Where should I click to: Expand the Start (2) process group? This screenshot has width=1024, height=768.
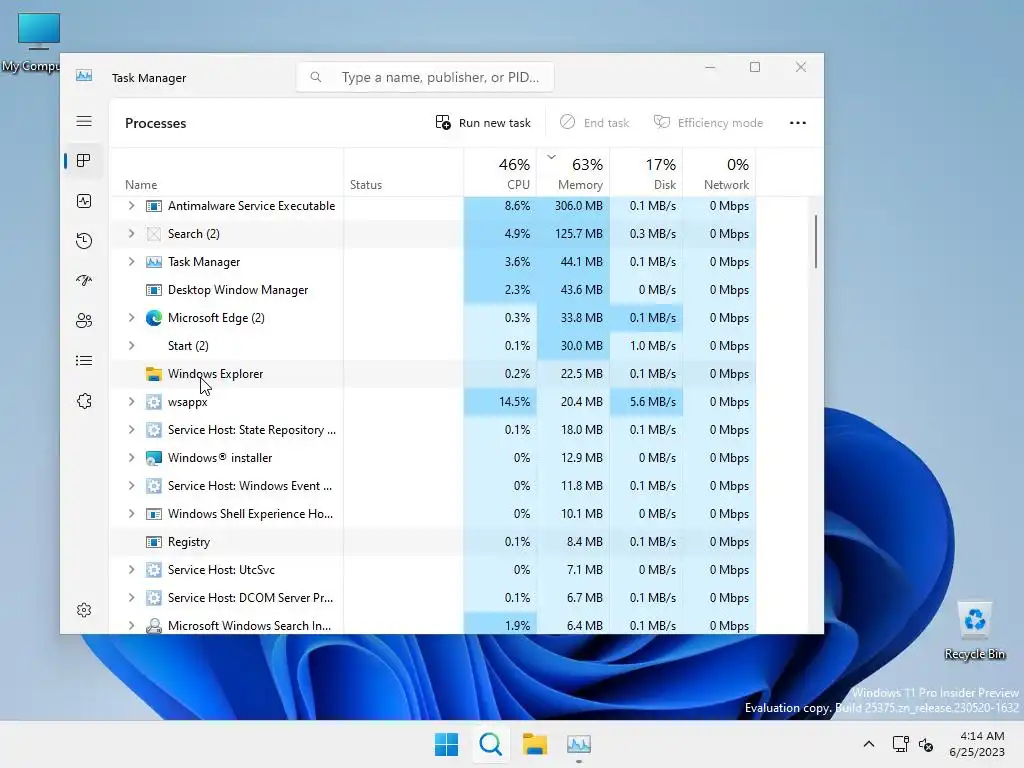131,346
